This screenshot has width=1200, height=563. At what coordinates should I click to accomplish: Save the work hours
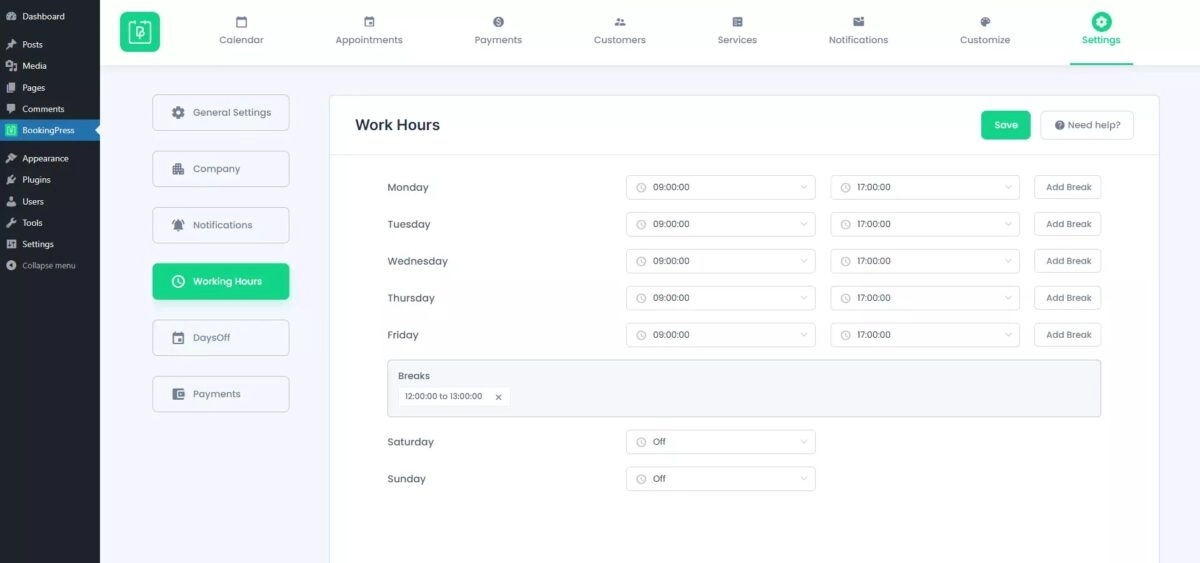coord(1005,125)
